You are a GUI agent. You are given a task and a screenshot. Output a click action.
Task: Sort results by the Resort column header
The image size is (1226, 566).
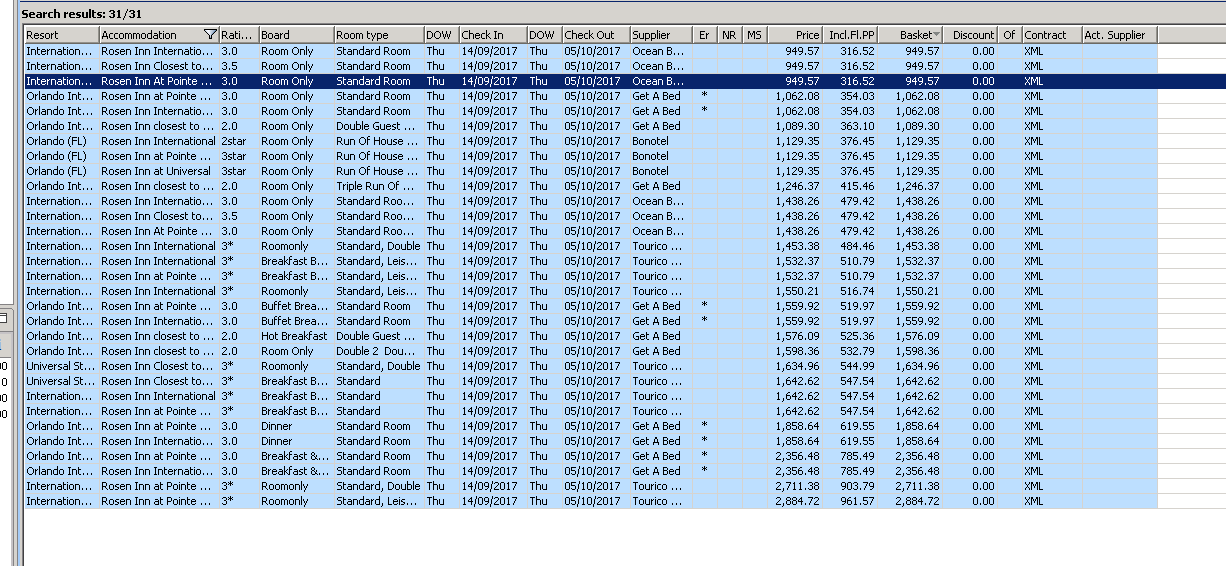pos(61,35)
